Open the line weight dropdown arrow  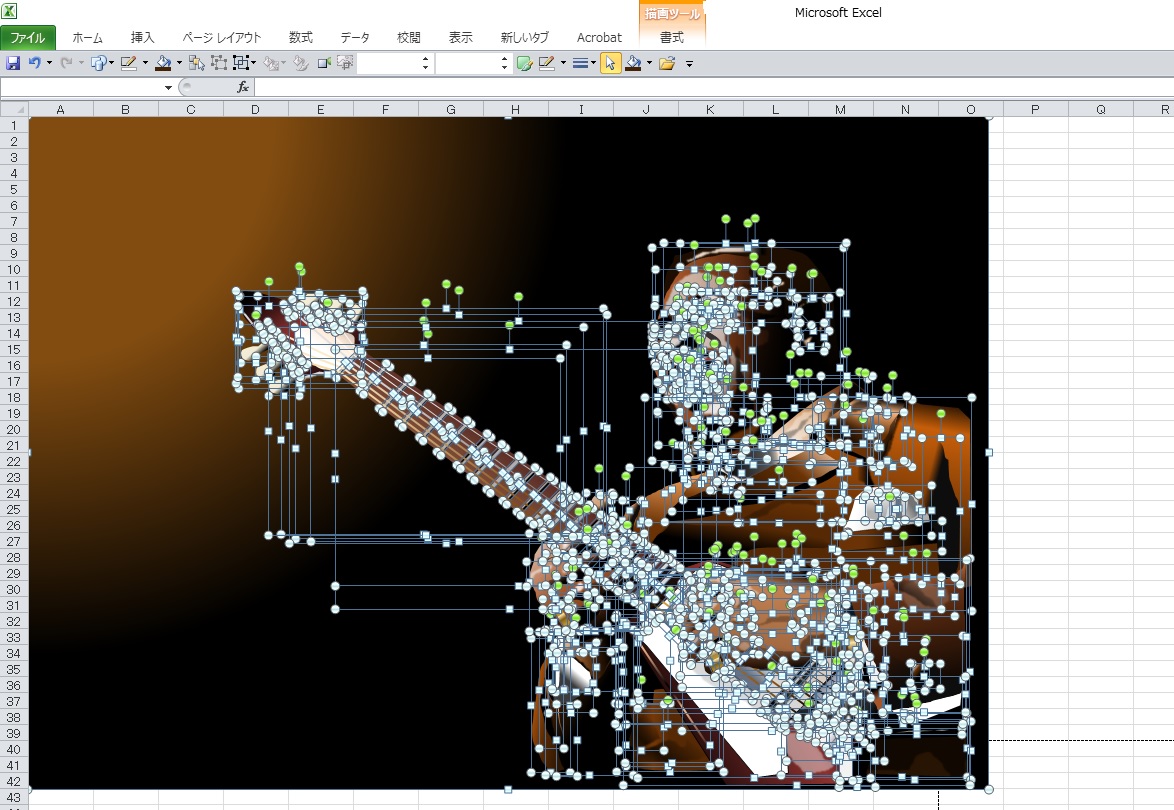(x=594, y=64)
